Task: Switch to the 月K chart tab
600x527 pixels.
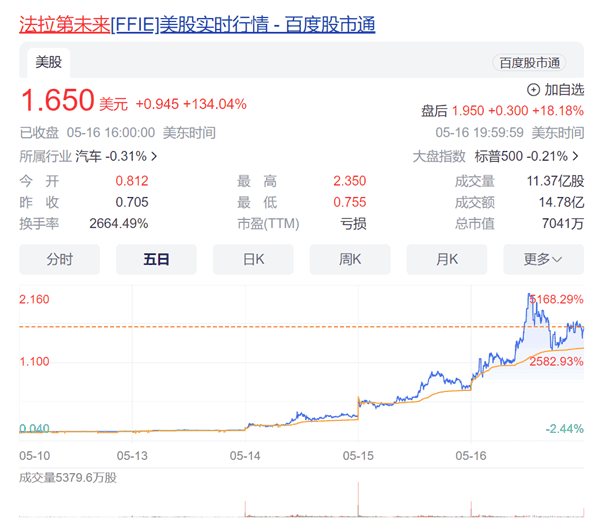Action: pyautogui.click(x=447, y=259)
